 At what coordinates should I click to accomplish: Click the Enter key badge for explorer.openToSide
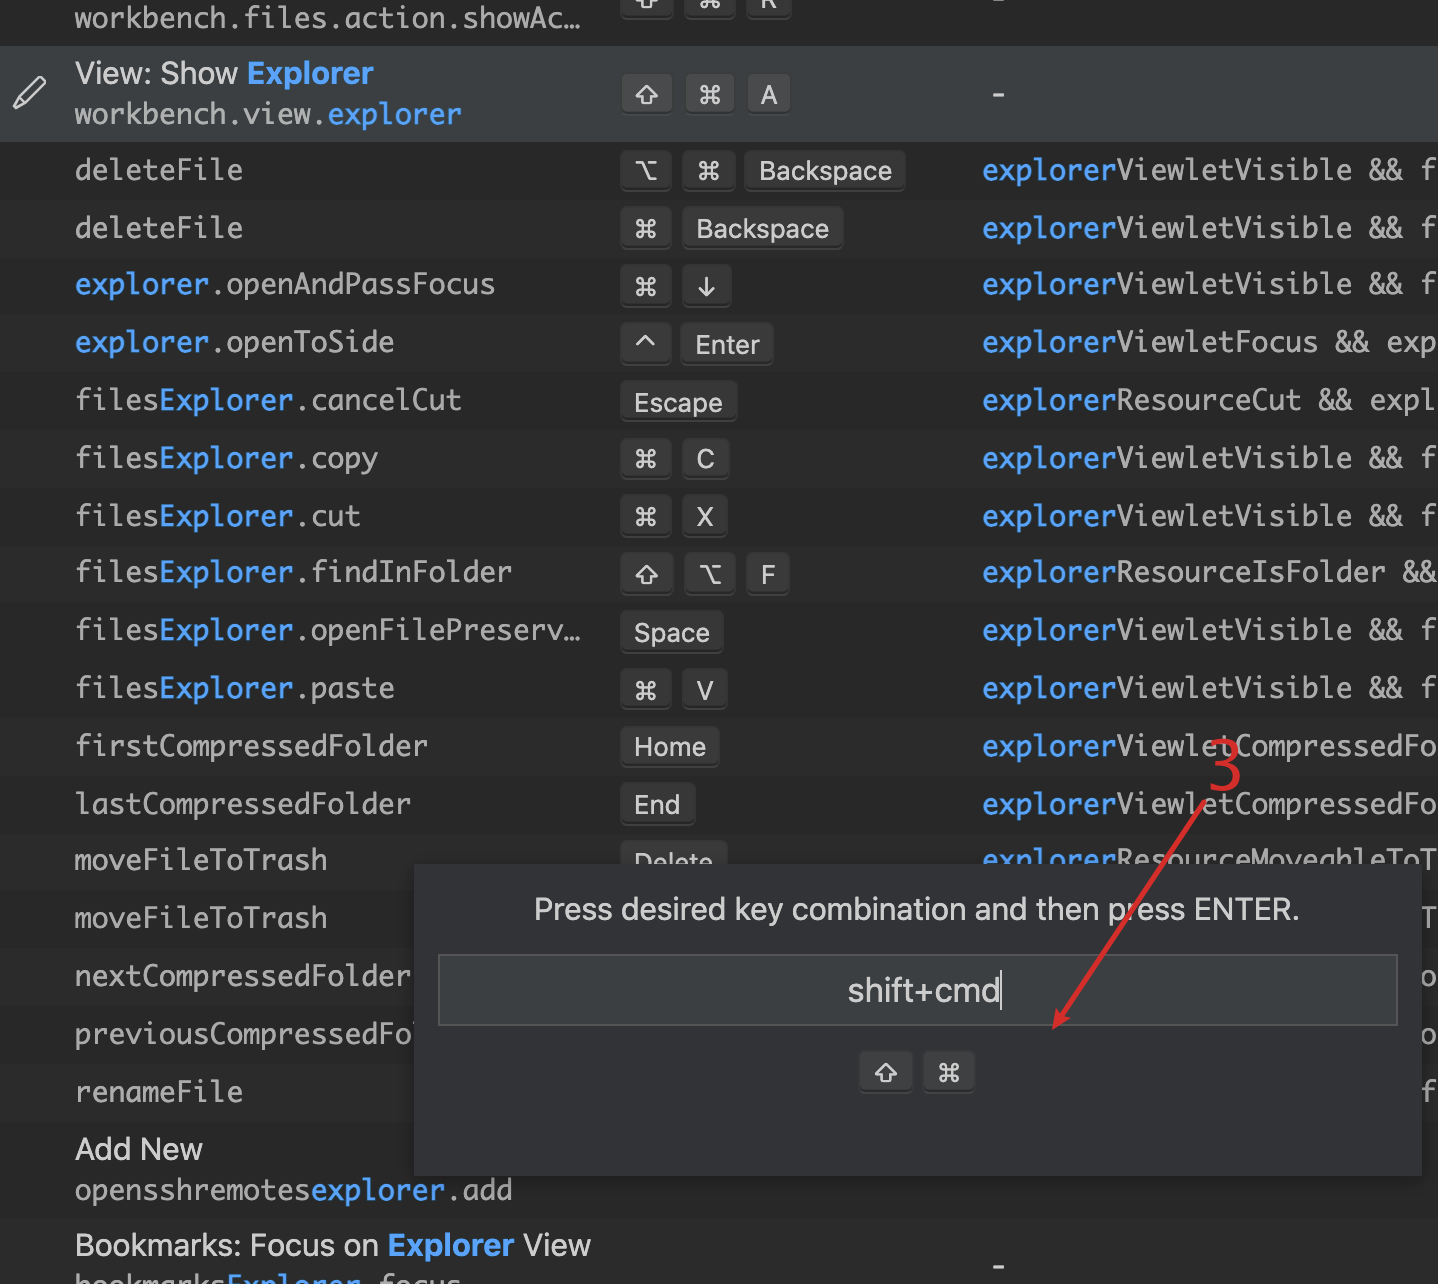pyautogui.click(x=726, y=344)
